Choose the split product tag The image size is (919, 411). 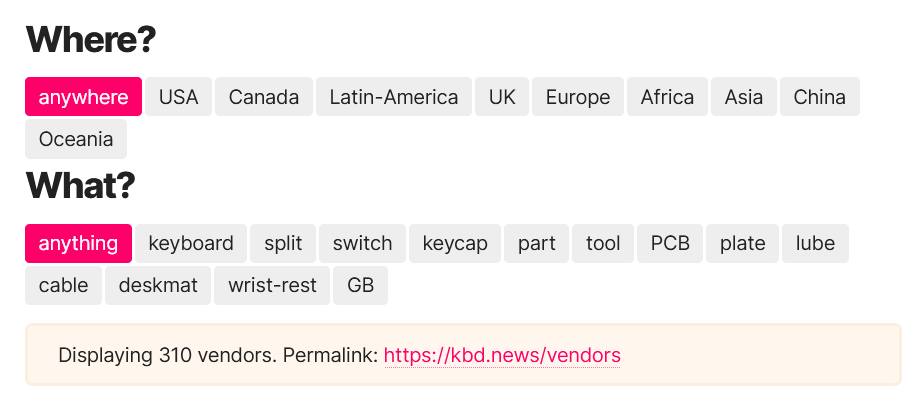(x=283, y=243)
